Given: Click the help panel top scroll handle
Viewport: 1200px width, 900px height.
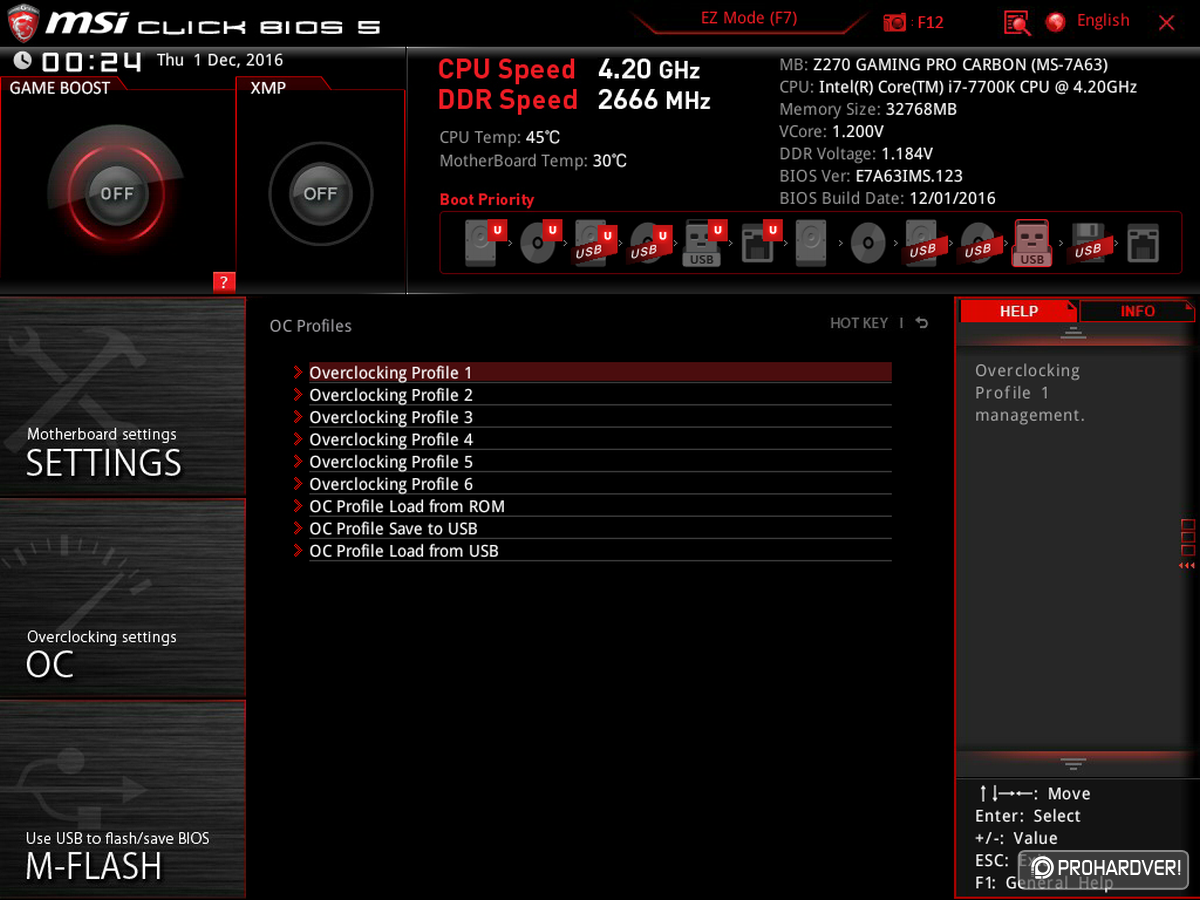Looking at the screenshot, I should coord(1073,333).
